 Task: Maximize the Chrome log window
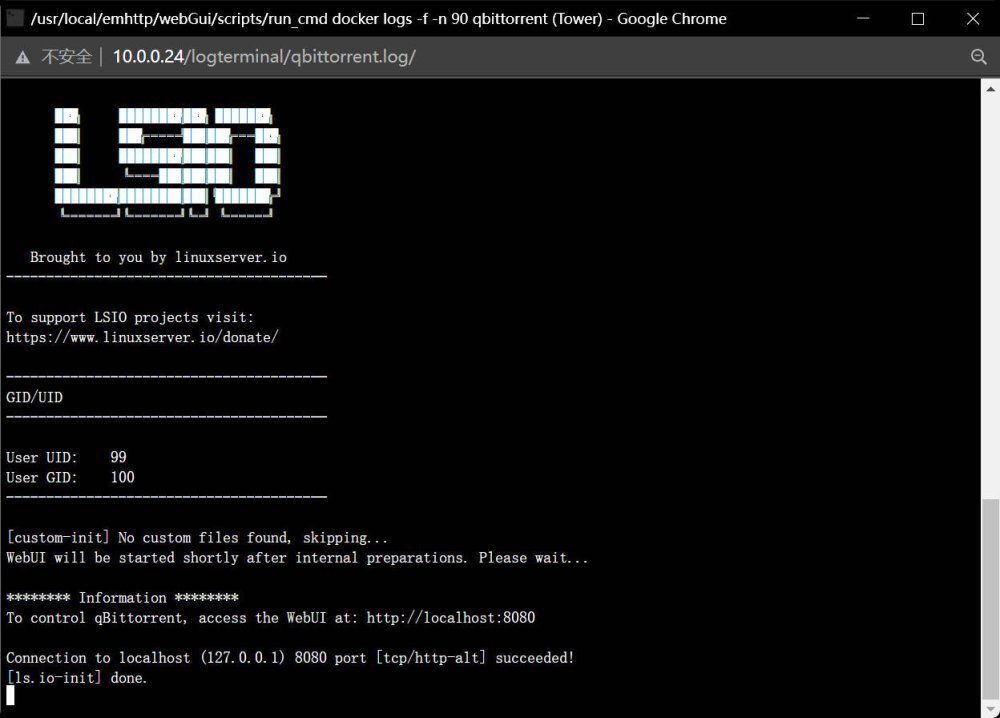tap(918, 18)
